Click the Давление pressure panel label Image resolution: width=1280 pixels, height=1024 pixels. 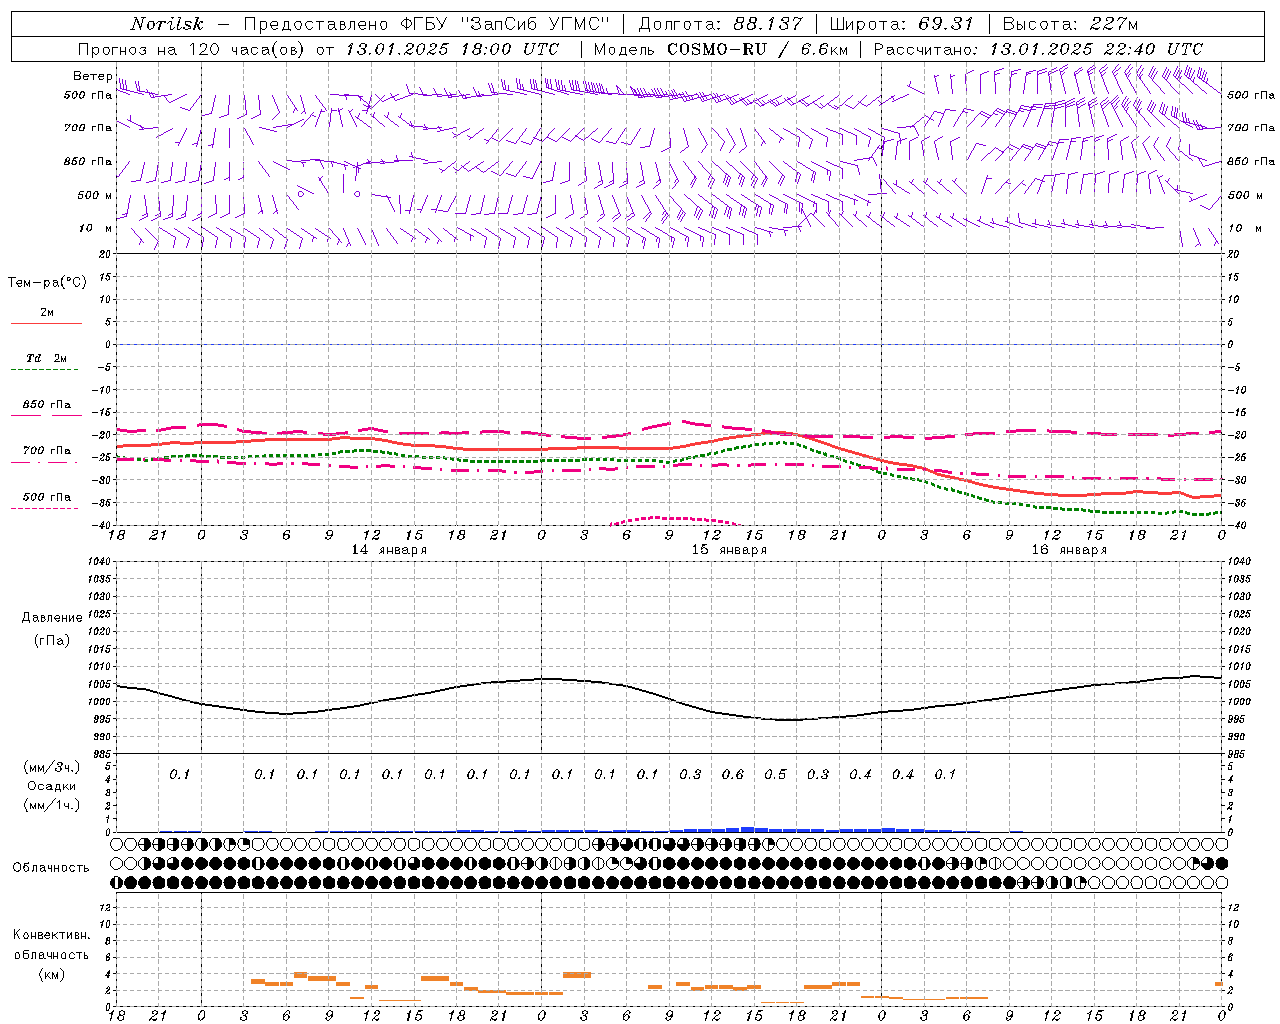(x=51, y=618)
